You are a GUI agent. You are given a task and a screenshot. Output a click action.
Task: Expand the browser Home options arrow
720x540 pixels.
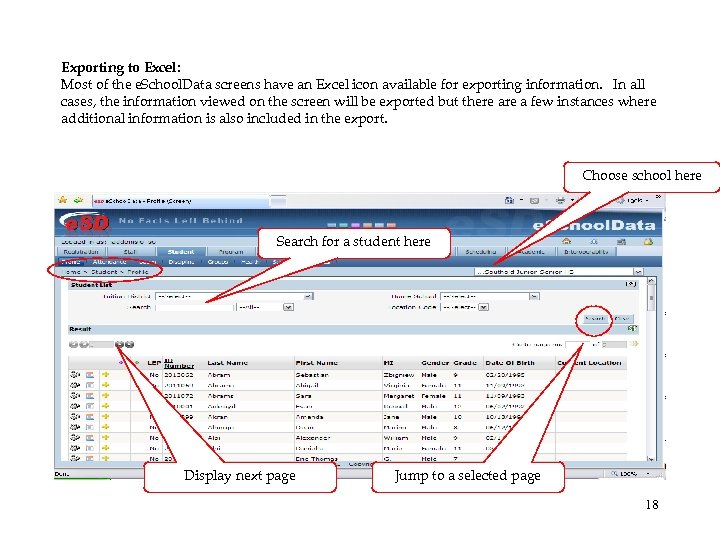point(522,200)
